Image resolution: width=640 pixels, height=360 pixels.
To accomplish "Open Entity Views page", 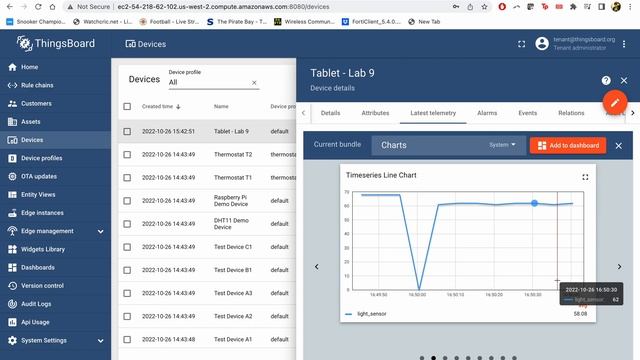I will point(55,195).
